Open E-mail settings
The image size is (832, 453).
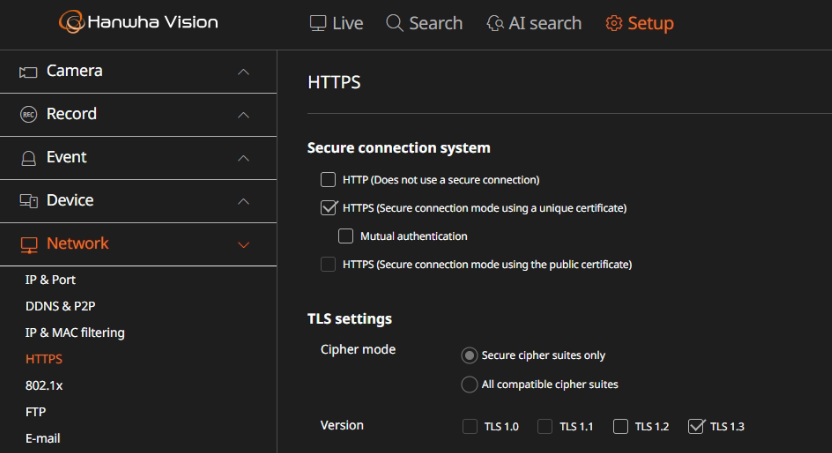click(x=43, y=439)
